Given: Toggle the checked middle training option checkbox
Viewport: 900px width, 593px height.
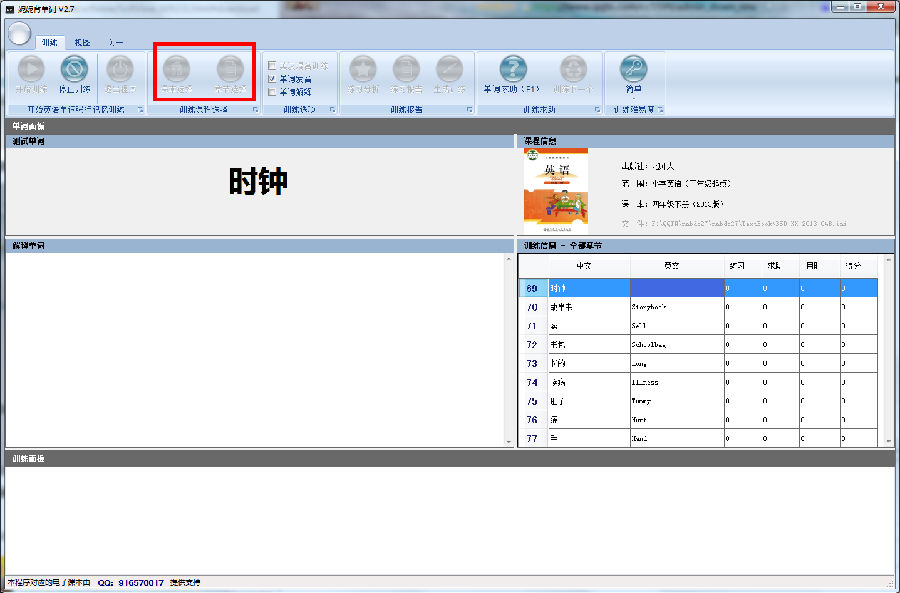Looking at the screenshot, I should [272, 79].
